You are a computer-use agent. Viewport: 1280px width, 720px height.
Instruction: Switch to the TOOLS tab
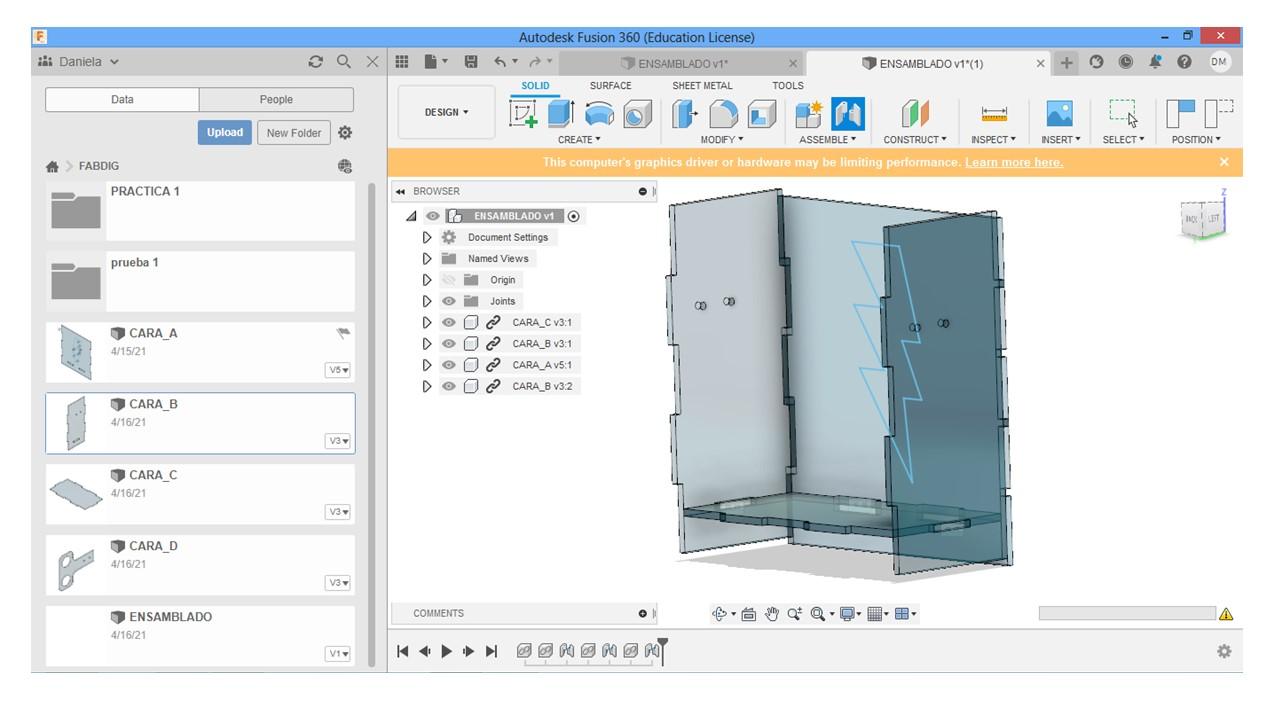788,86
